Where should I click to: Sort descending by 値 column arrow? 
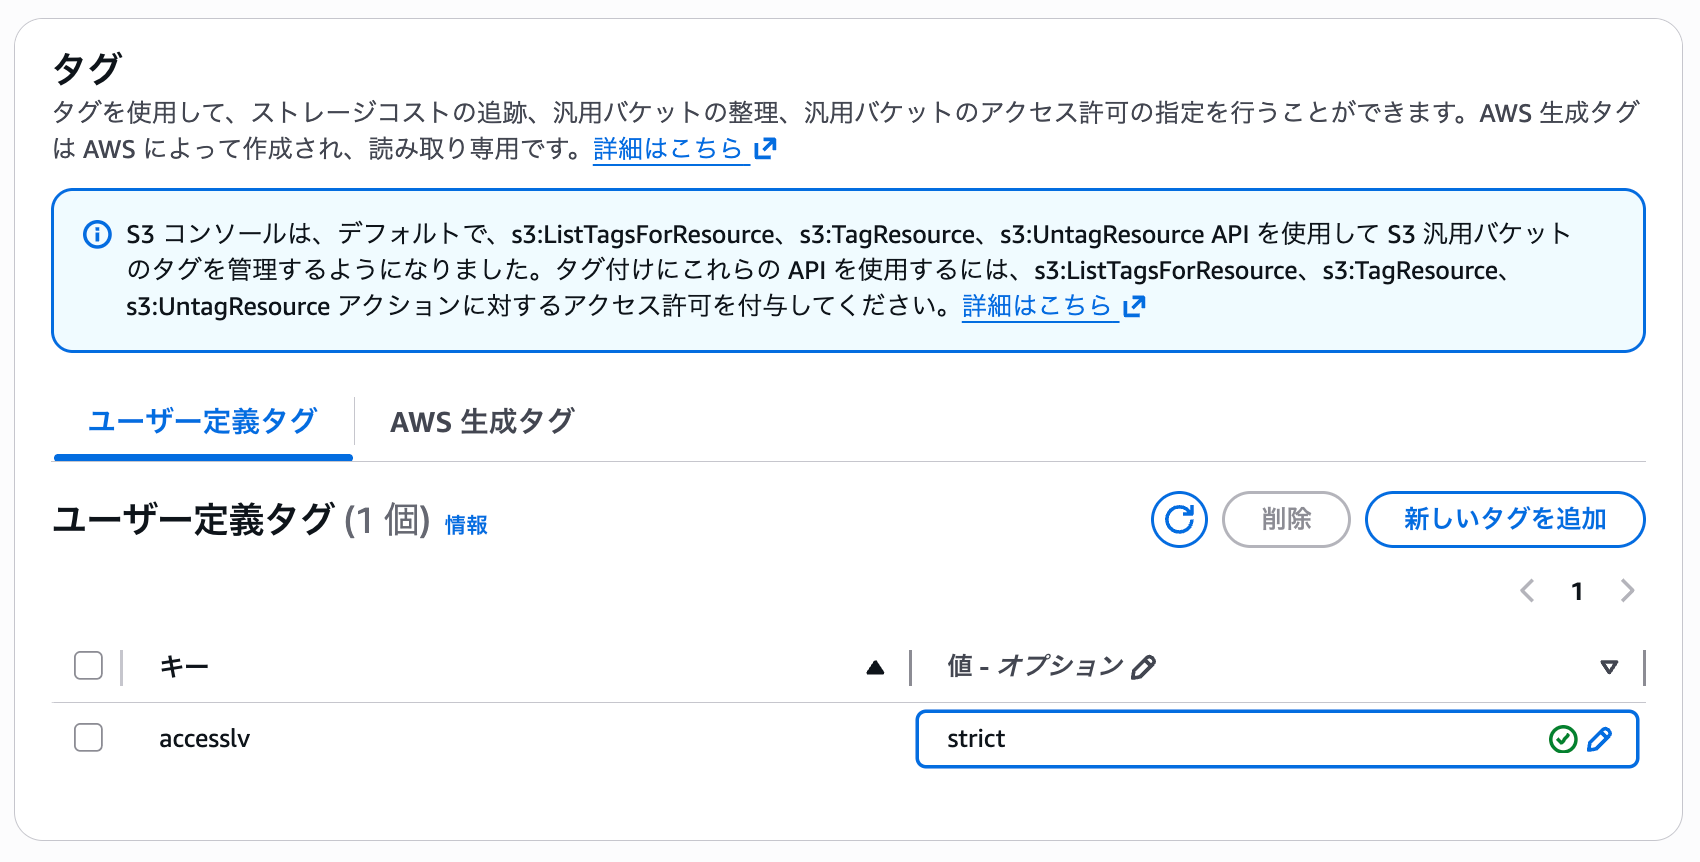(1609, 667)
